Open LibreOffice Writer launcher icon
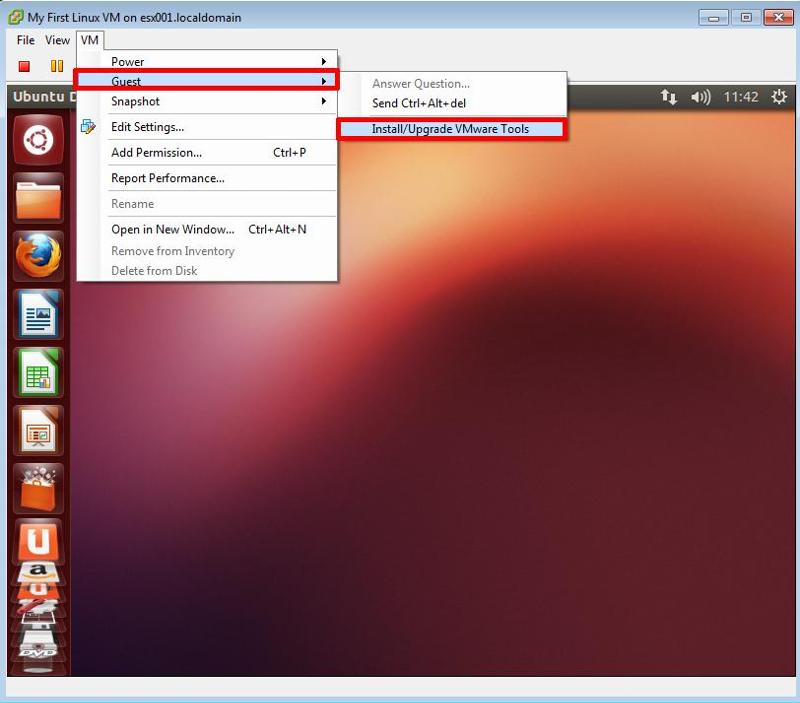Image resolution: width=800 pixels, height=703 pixels. point(38,314)
